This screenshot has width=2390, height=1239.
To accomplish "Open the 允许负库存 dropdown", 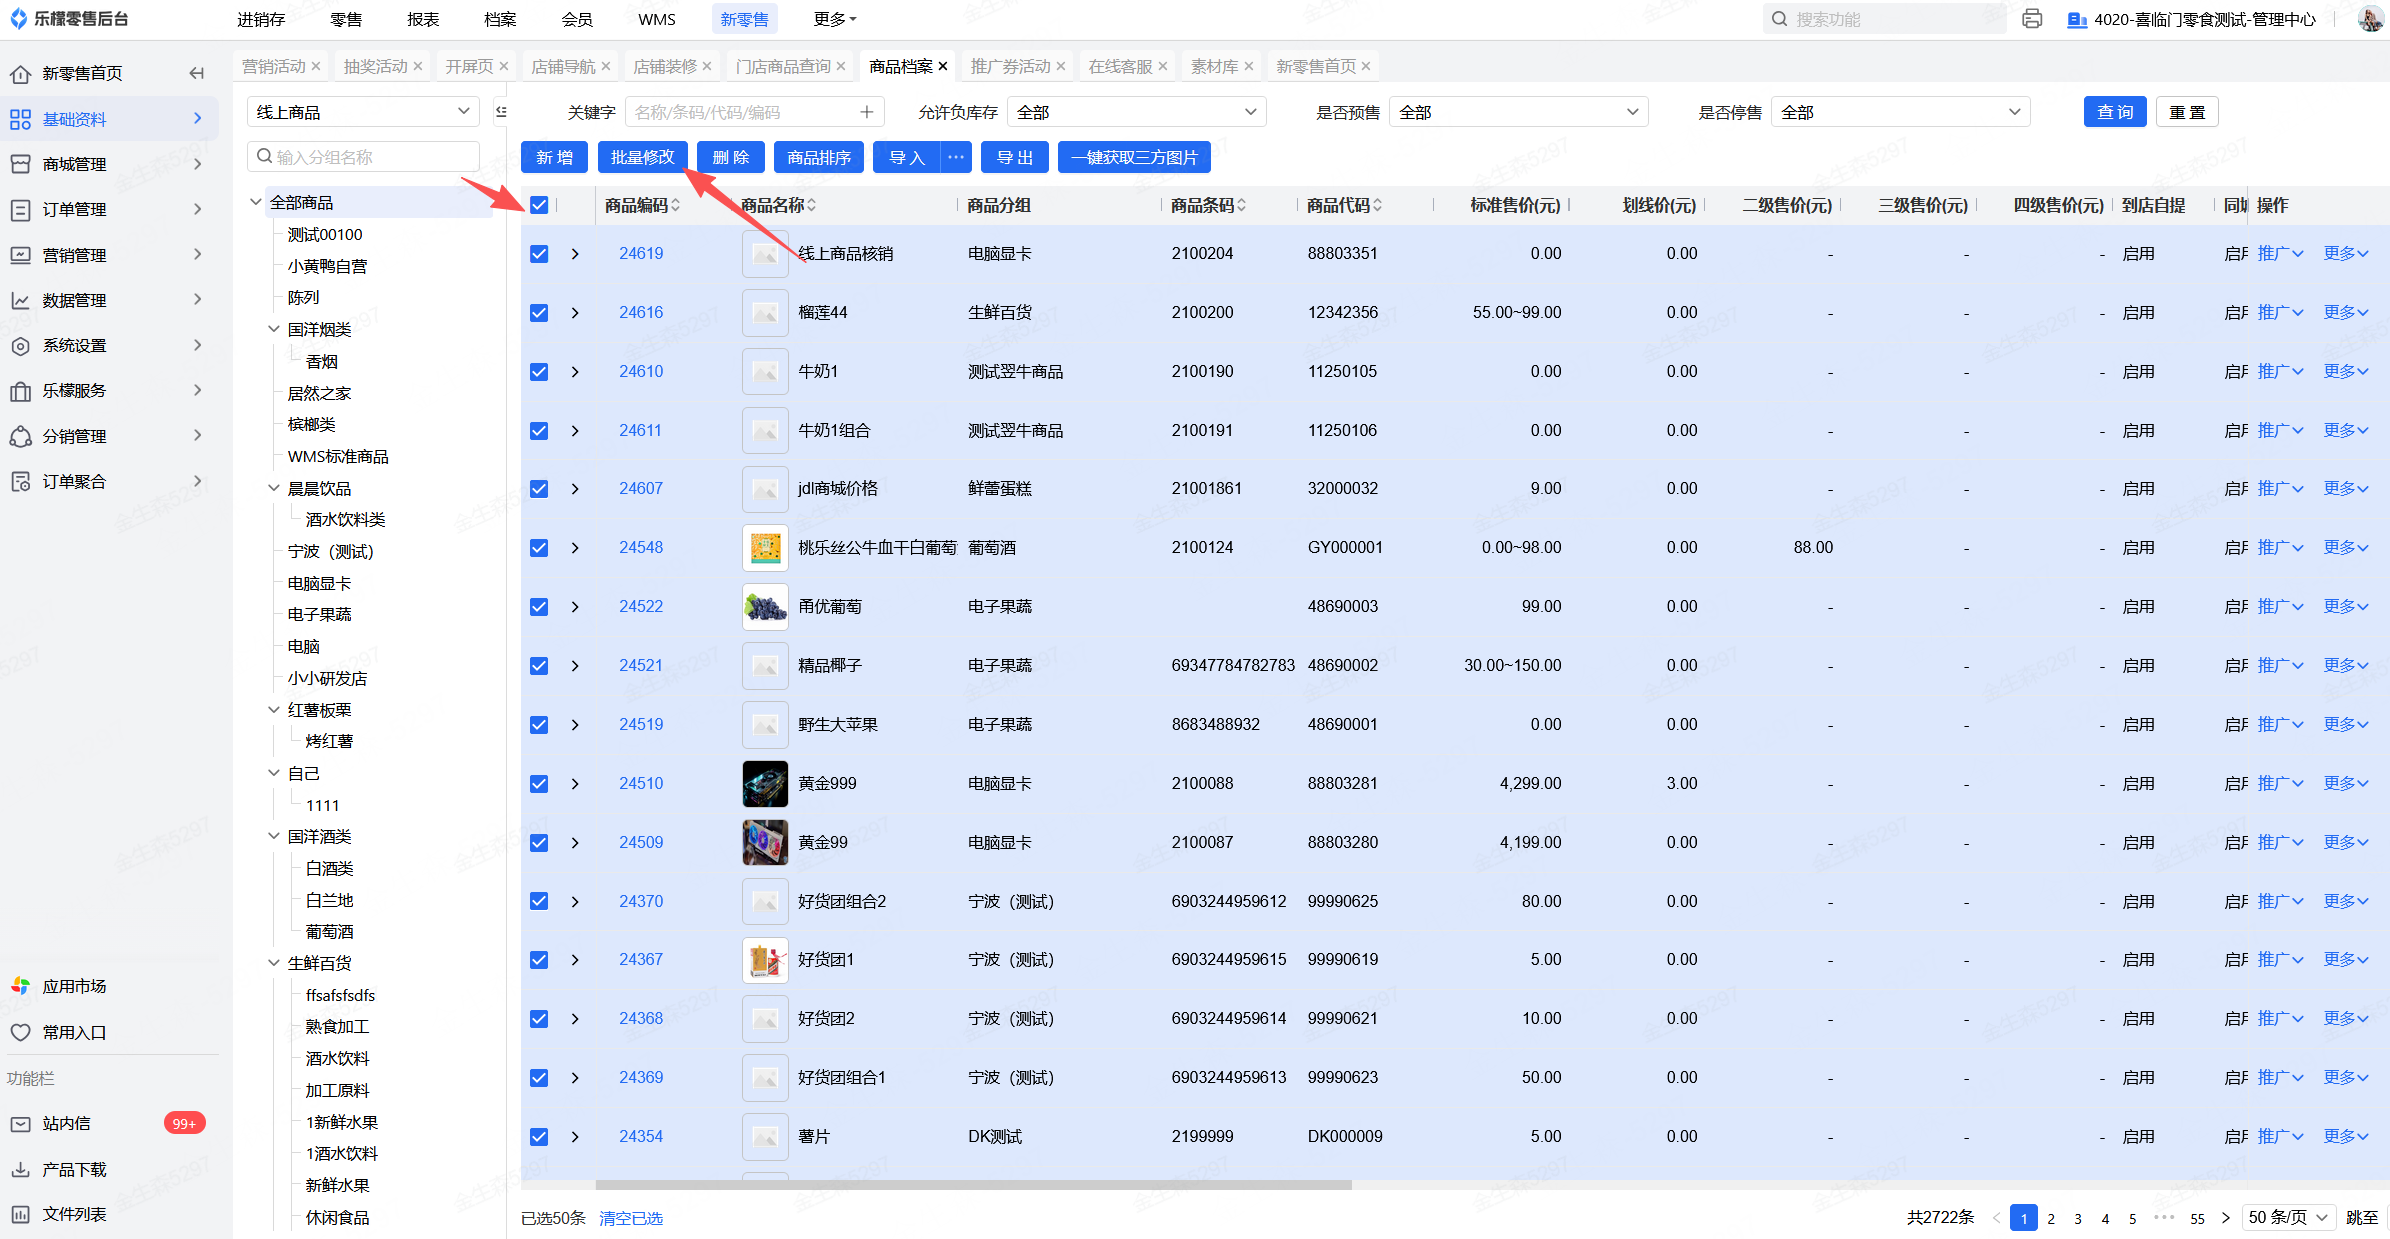I will [1135, 112].
